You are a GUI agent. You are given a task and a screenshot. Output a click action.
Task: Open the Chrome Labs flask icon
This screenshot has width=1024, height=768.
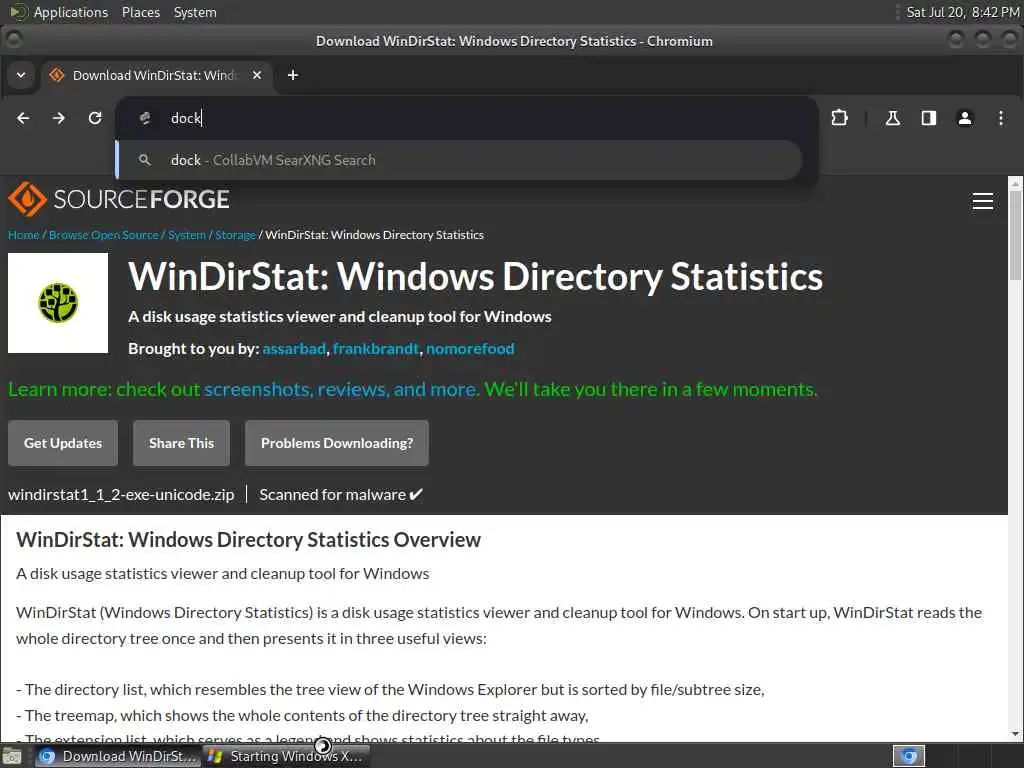(892, 118)
